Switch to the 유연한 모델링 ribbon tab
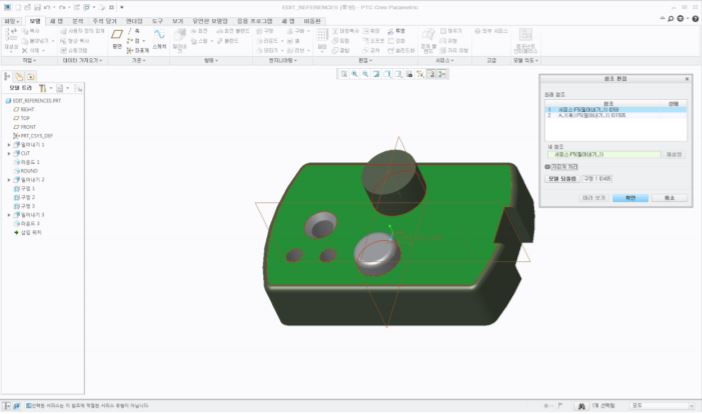This screenshot has height=414, width=702. (210, 21)
